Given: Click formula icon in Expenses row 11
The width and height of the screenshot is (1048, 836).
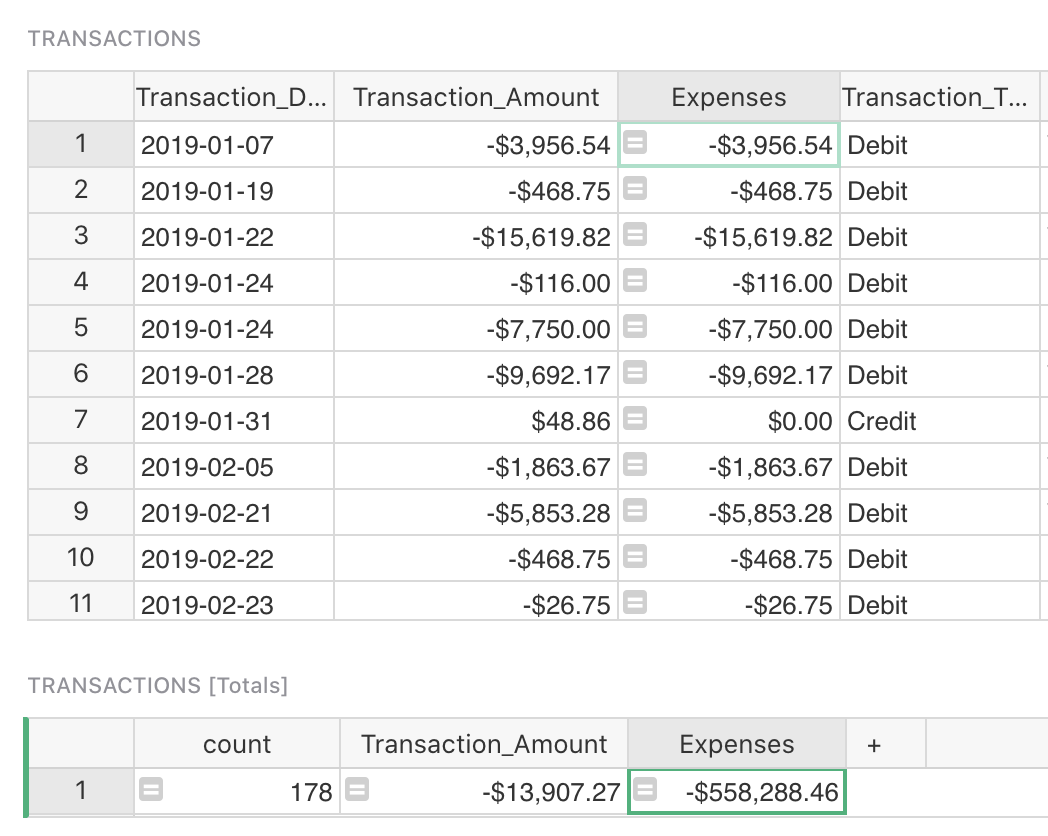Looking at the screenshot, I should pos(635,603).
